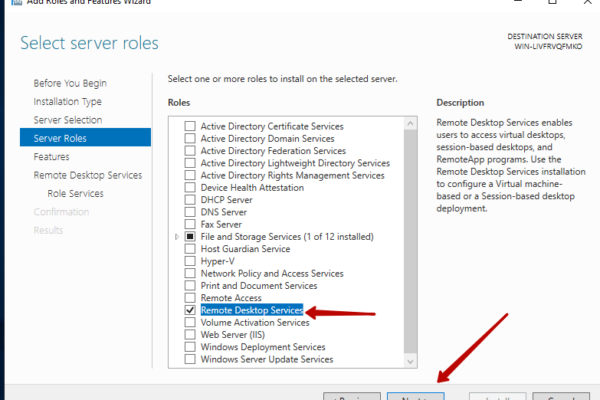Image resolution: width=600 pixels, height=400 pixels.
Task: Select the DNS Server label text
Action: click(223, 212)
